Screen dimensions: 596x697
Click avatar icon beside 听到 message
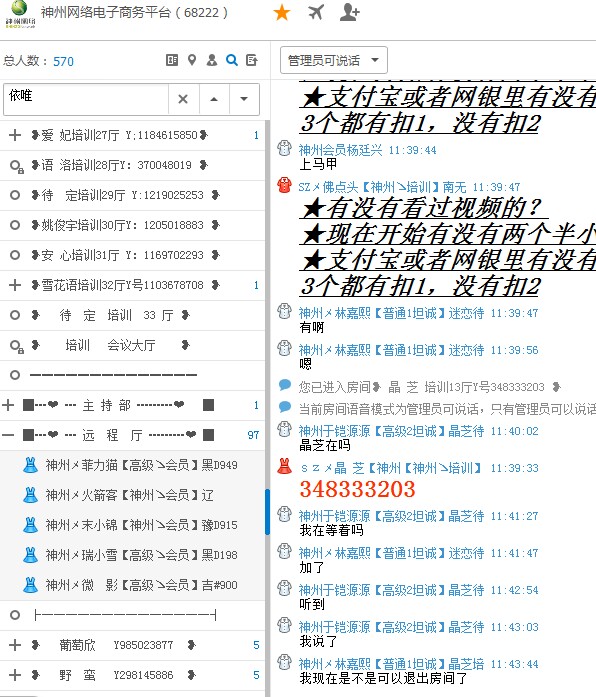(x=284, y=588)
